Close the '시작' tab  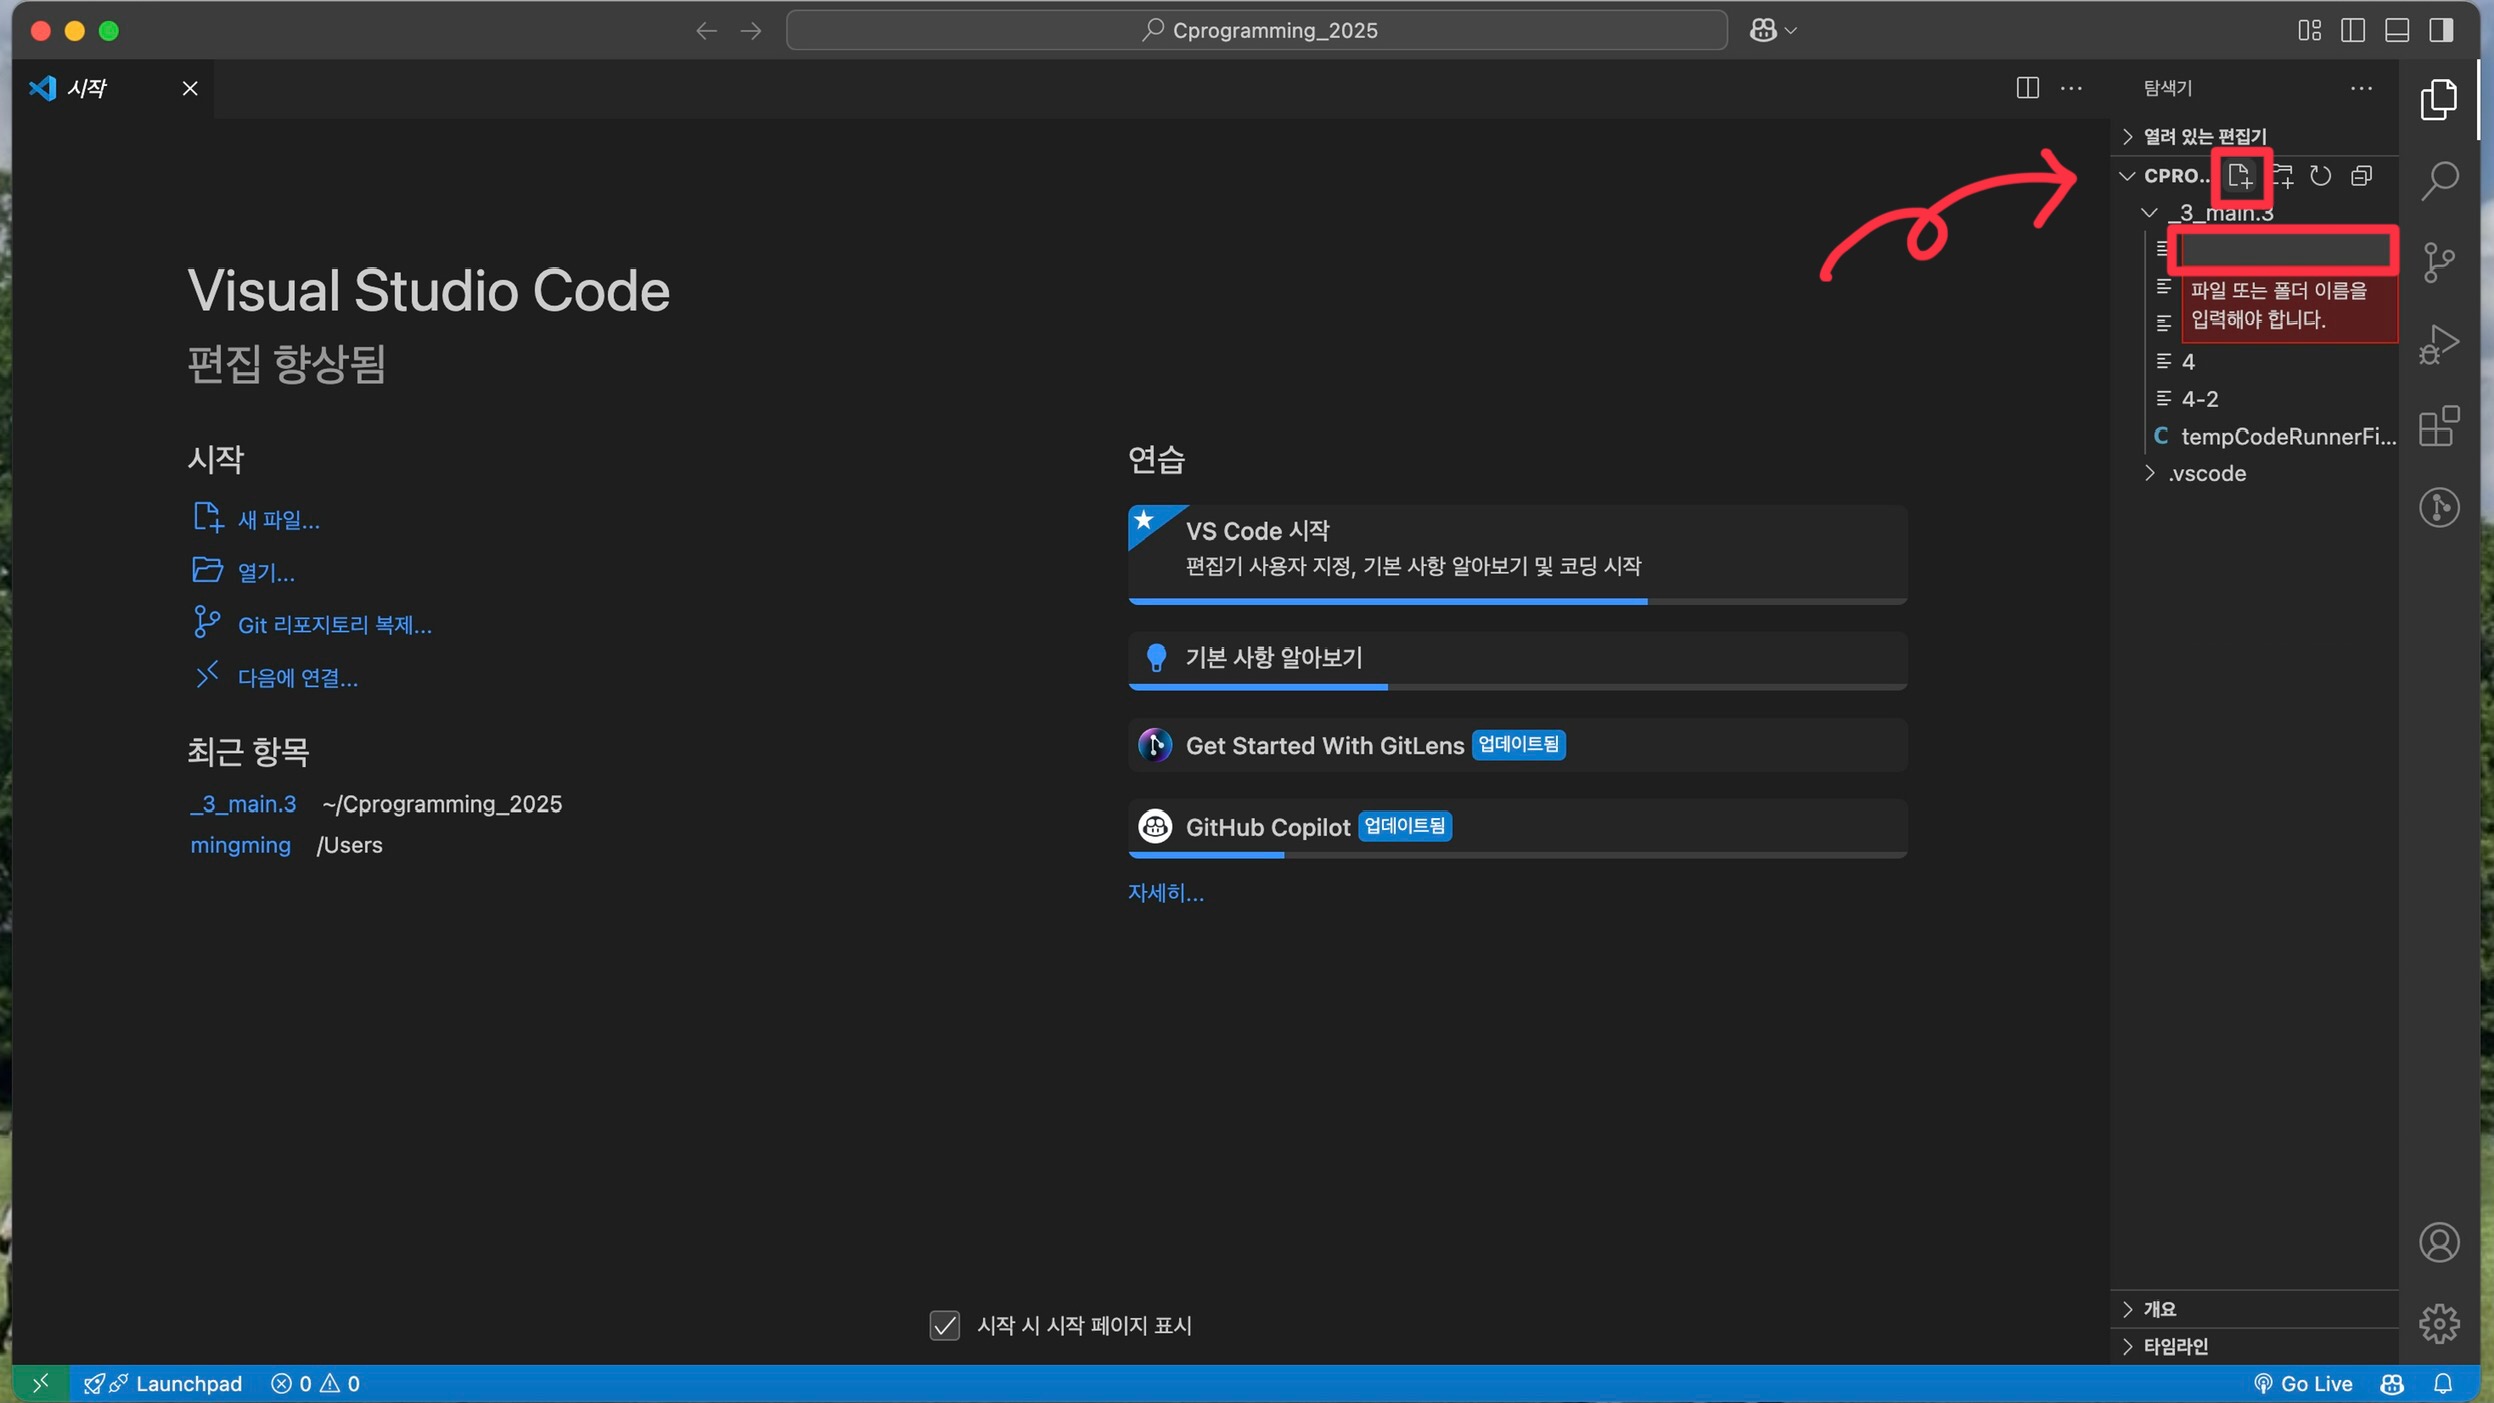click(x=190, y=88)
